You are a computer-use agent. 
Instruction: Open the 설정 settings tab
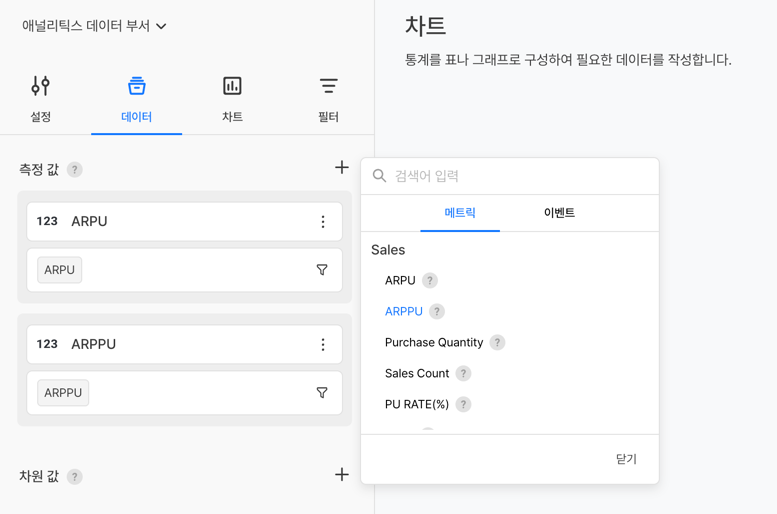pos(41,98)
